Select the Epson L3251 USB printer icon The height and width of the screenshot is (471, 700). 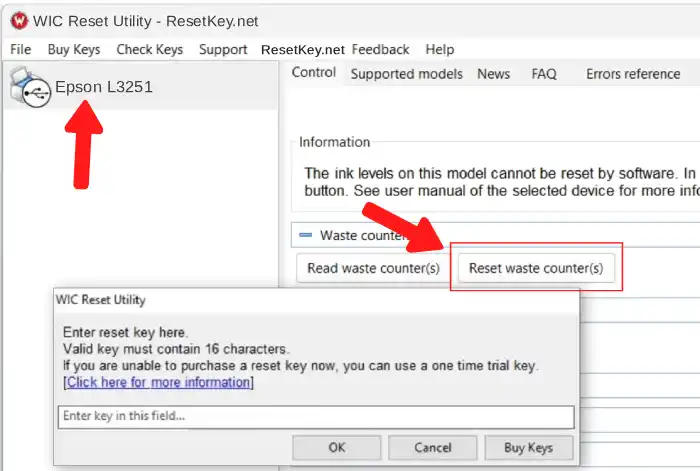point(30,87)
